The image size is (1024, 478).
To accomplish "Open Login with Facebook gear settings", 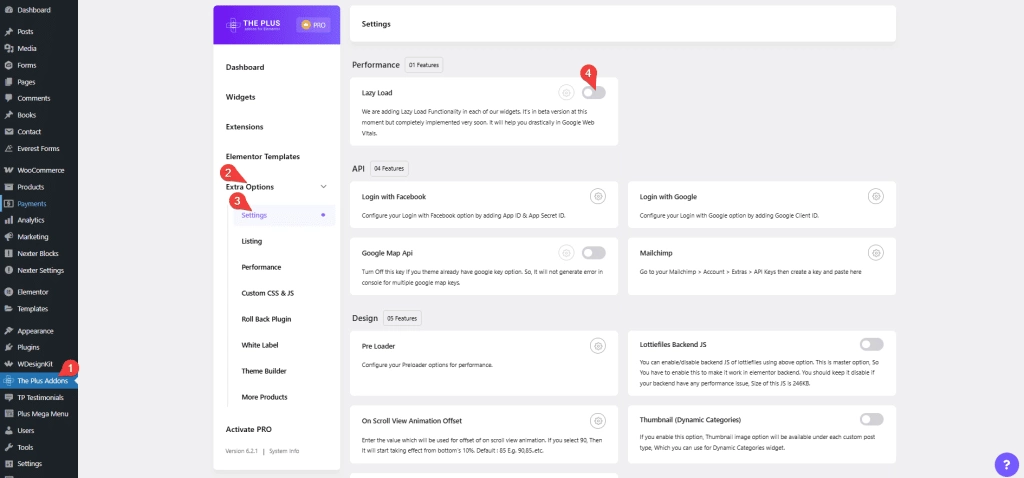I will pos(598,196).
